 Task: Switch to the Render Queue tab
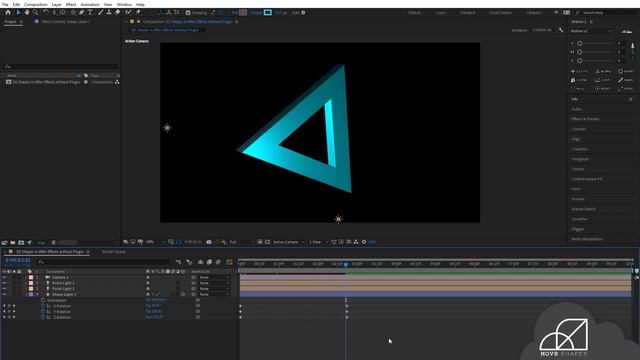tap(114, 252)
